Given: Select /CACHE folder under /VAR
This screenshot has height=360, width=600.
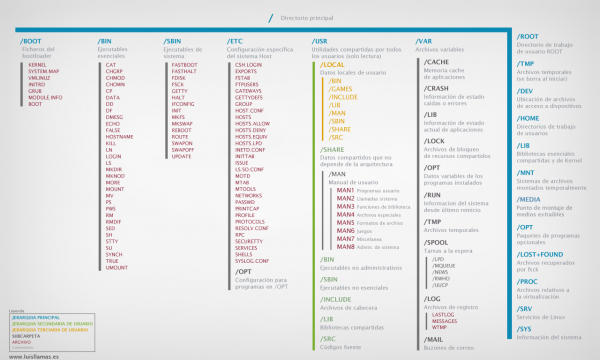Looking at the screenshot, I should click(436, 62).
